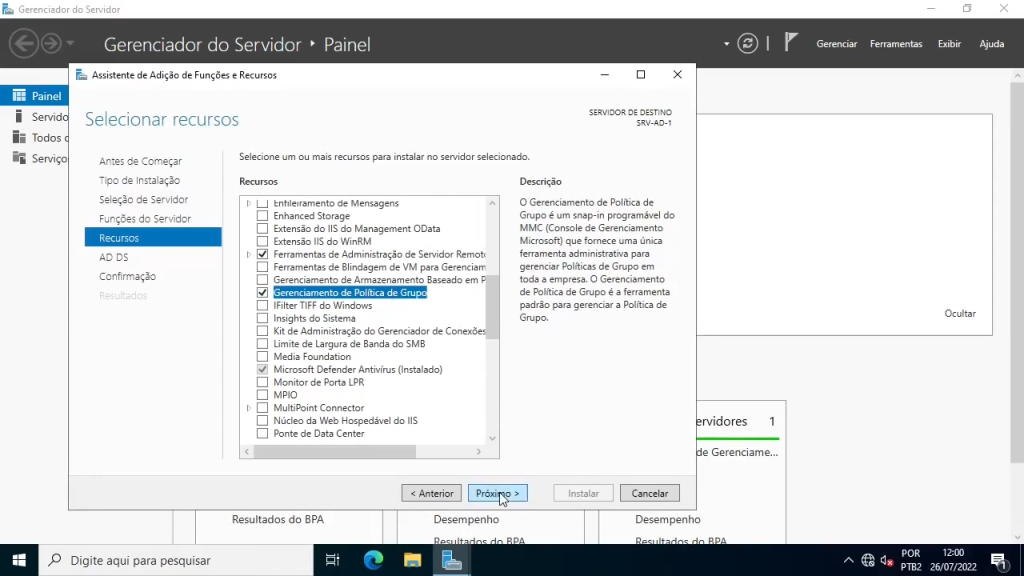Select Núcleo da Web Hospedável do IIS text
The image size is (1024, 576).
tap(345, 421)
